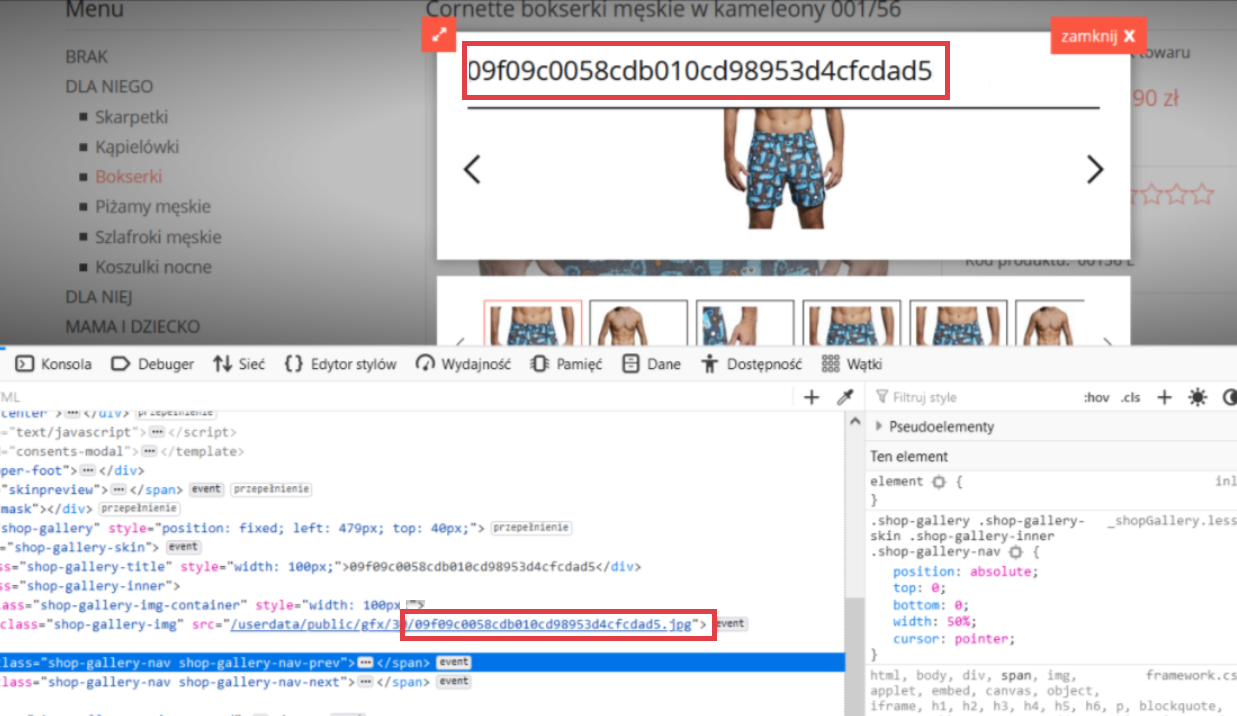Pick element with eyedropper icon

click(x=844, y=398)
